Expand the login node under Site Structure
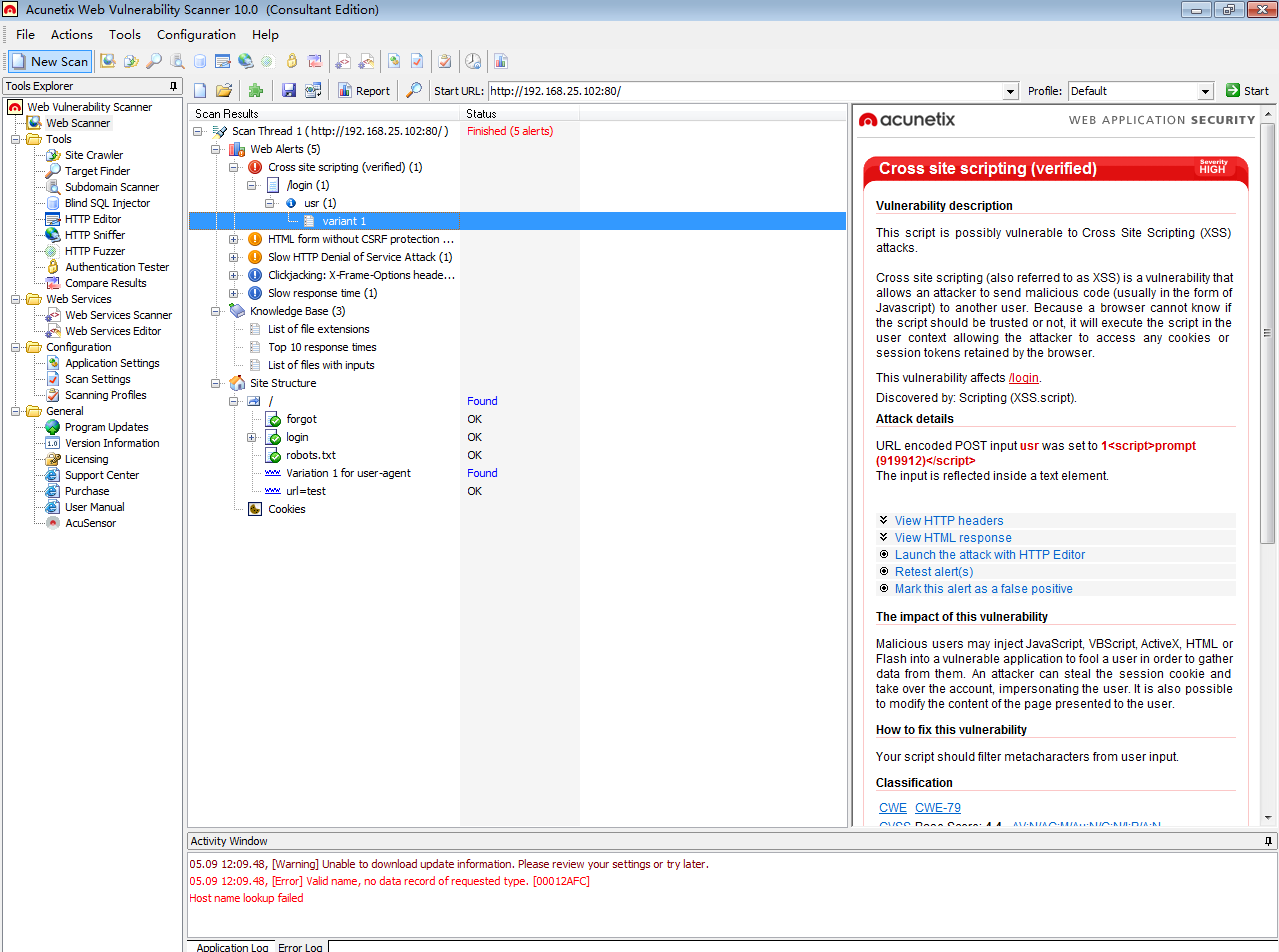The width and height of the screenshot is (1279, 952). pos(252,437)
